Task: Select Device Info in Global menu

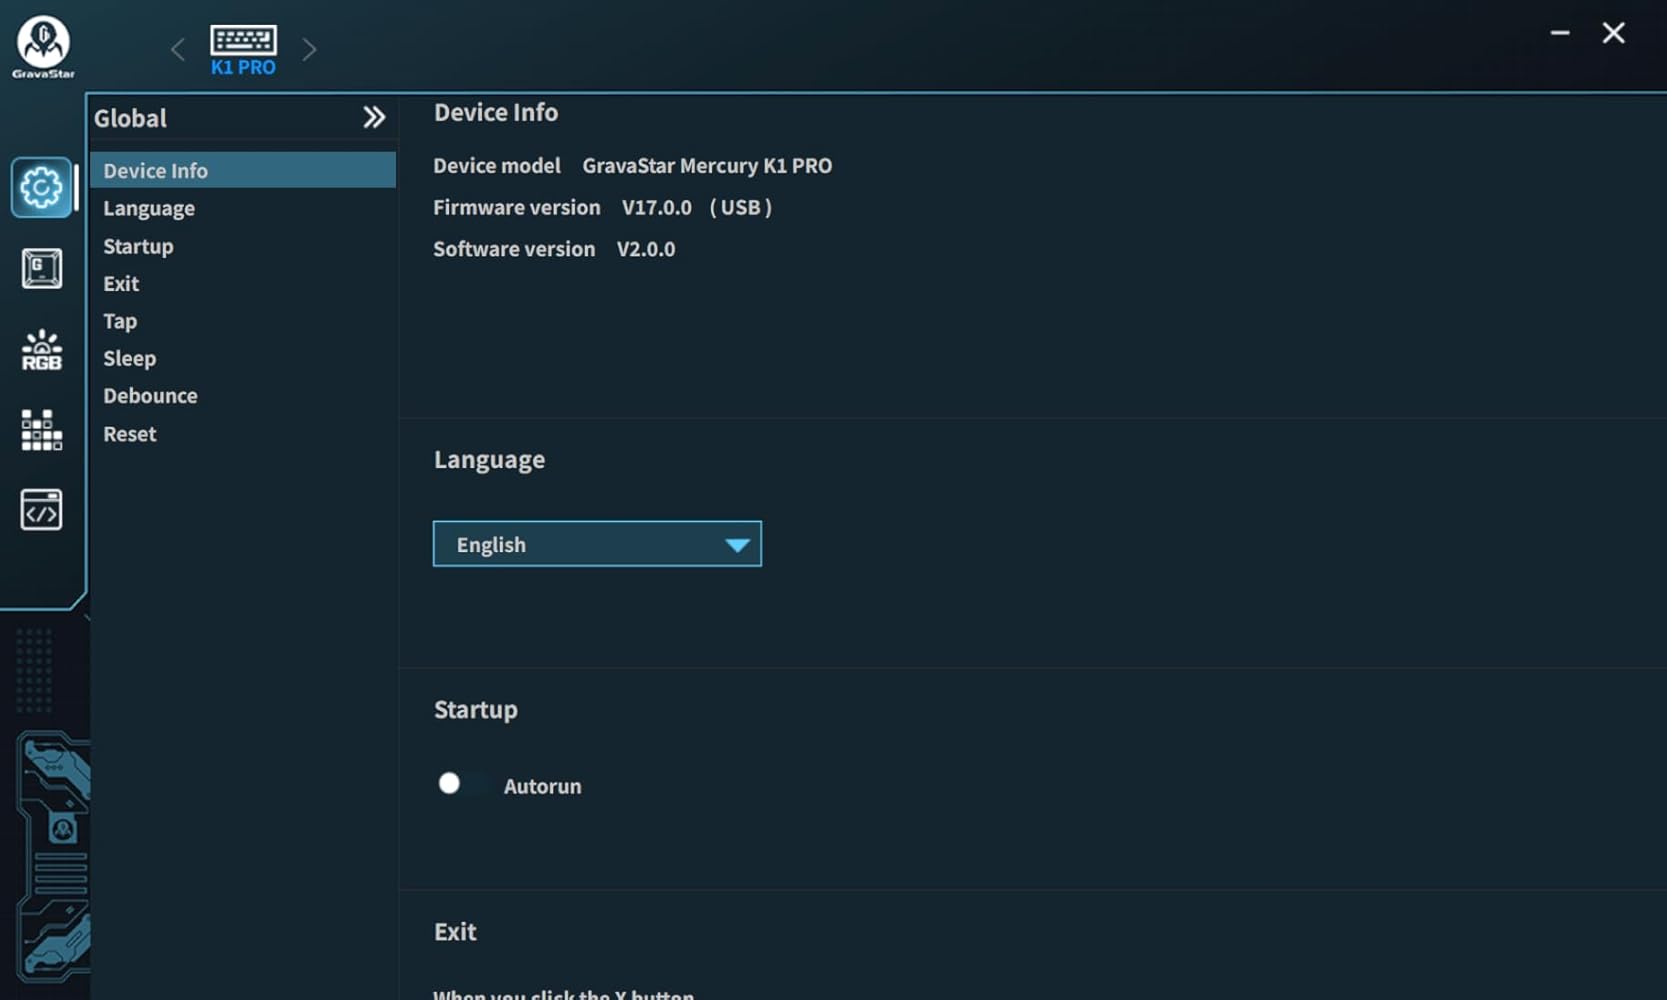Action: [x=155, y=171]
